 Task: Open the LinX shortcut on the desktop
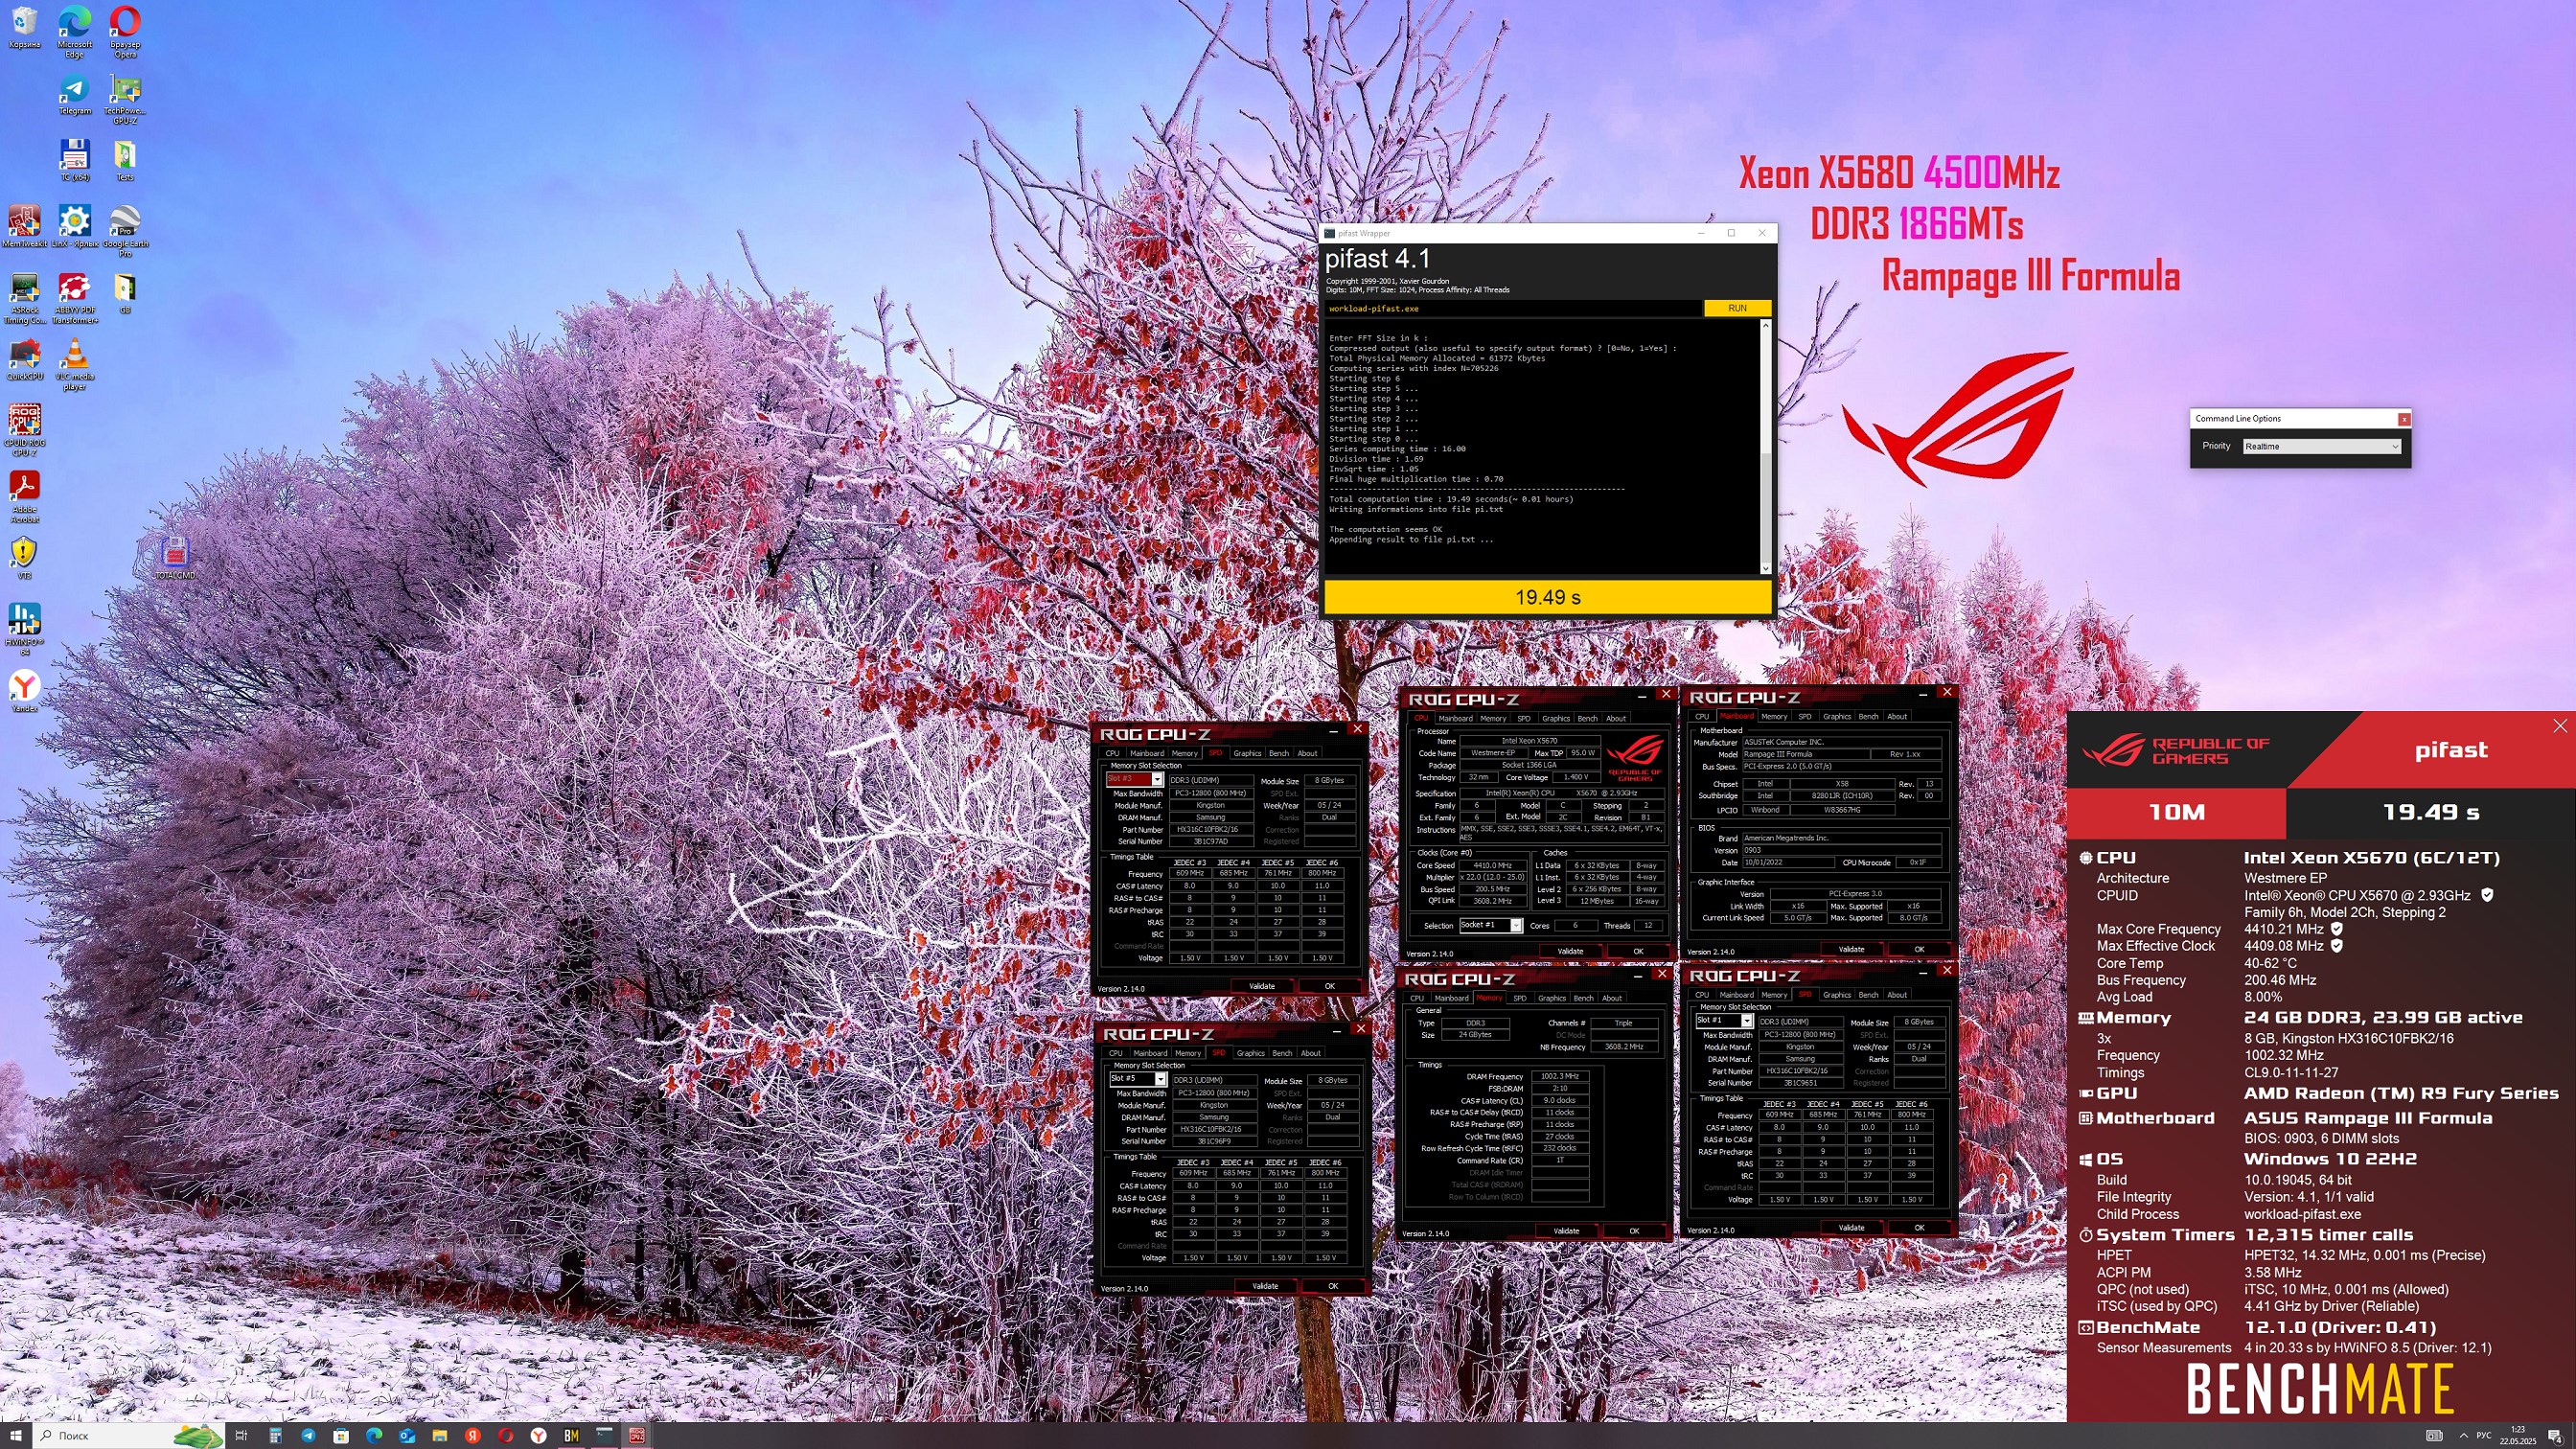click(74, 226)
